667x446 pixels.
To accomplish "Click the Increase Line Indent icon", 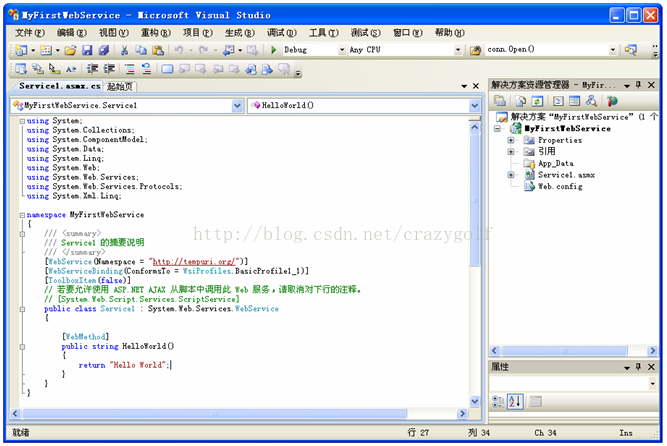I will (109, 69).
